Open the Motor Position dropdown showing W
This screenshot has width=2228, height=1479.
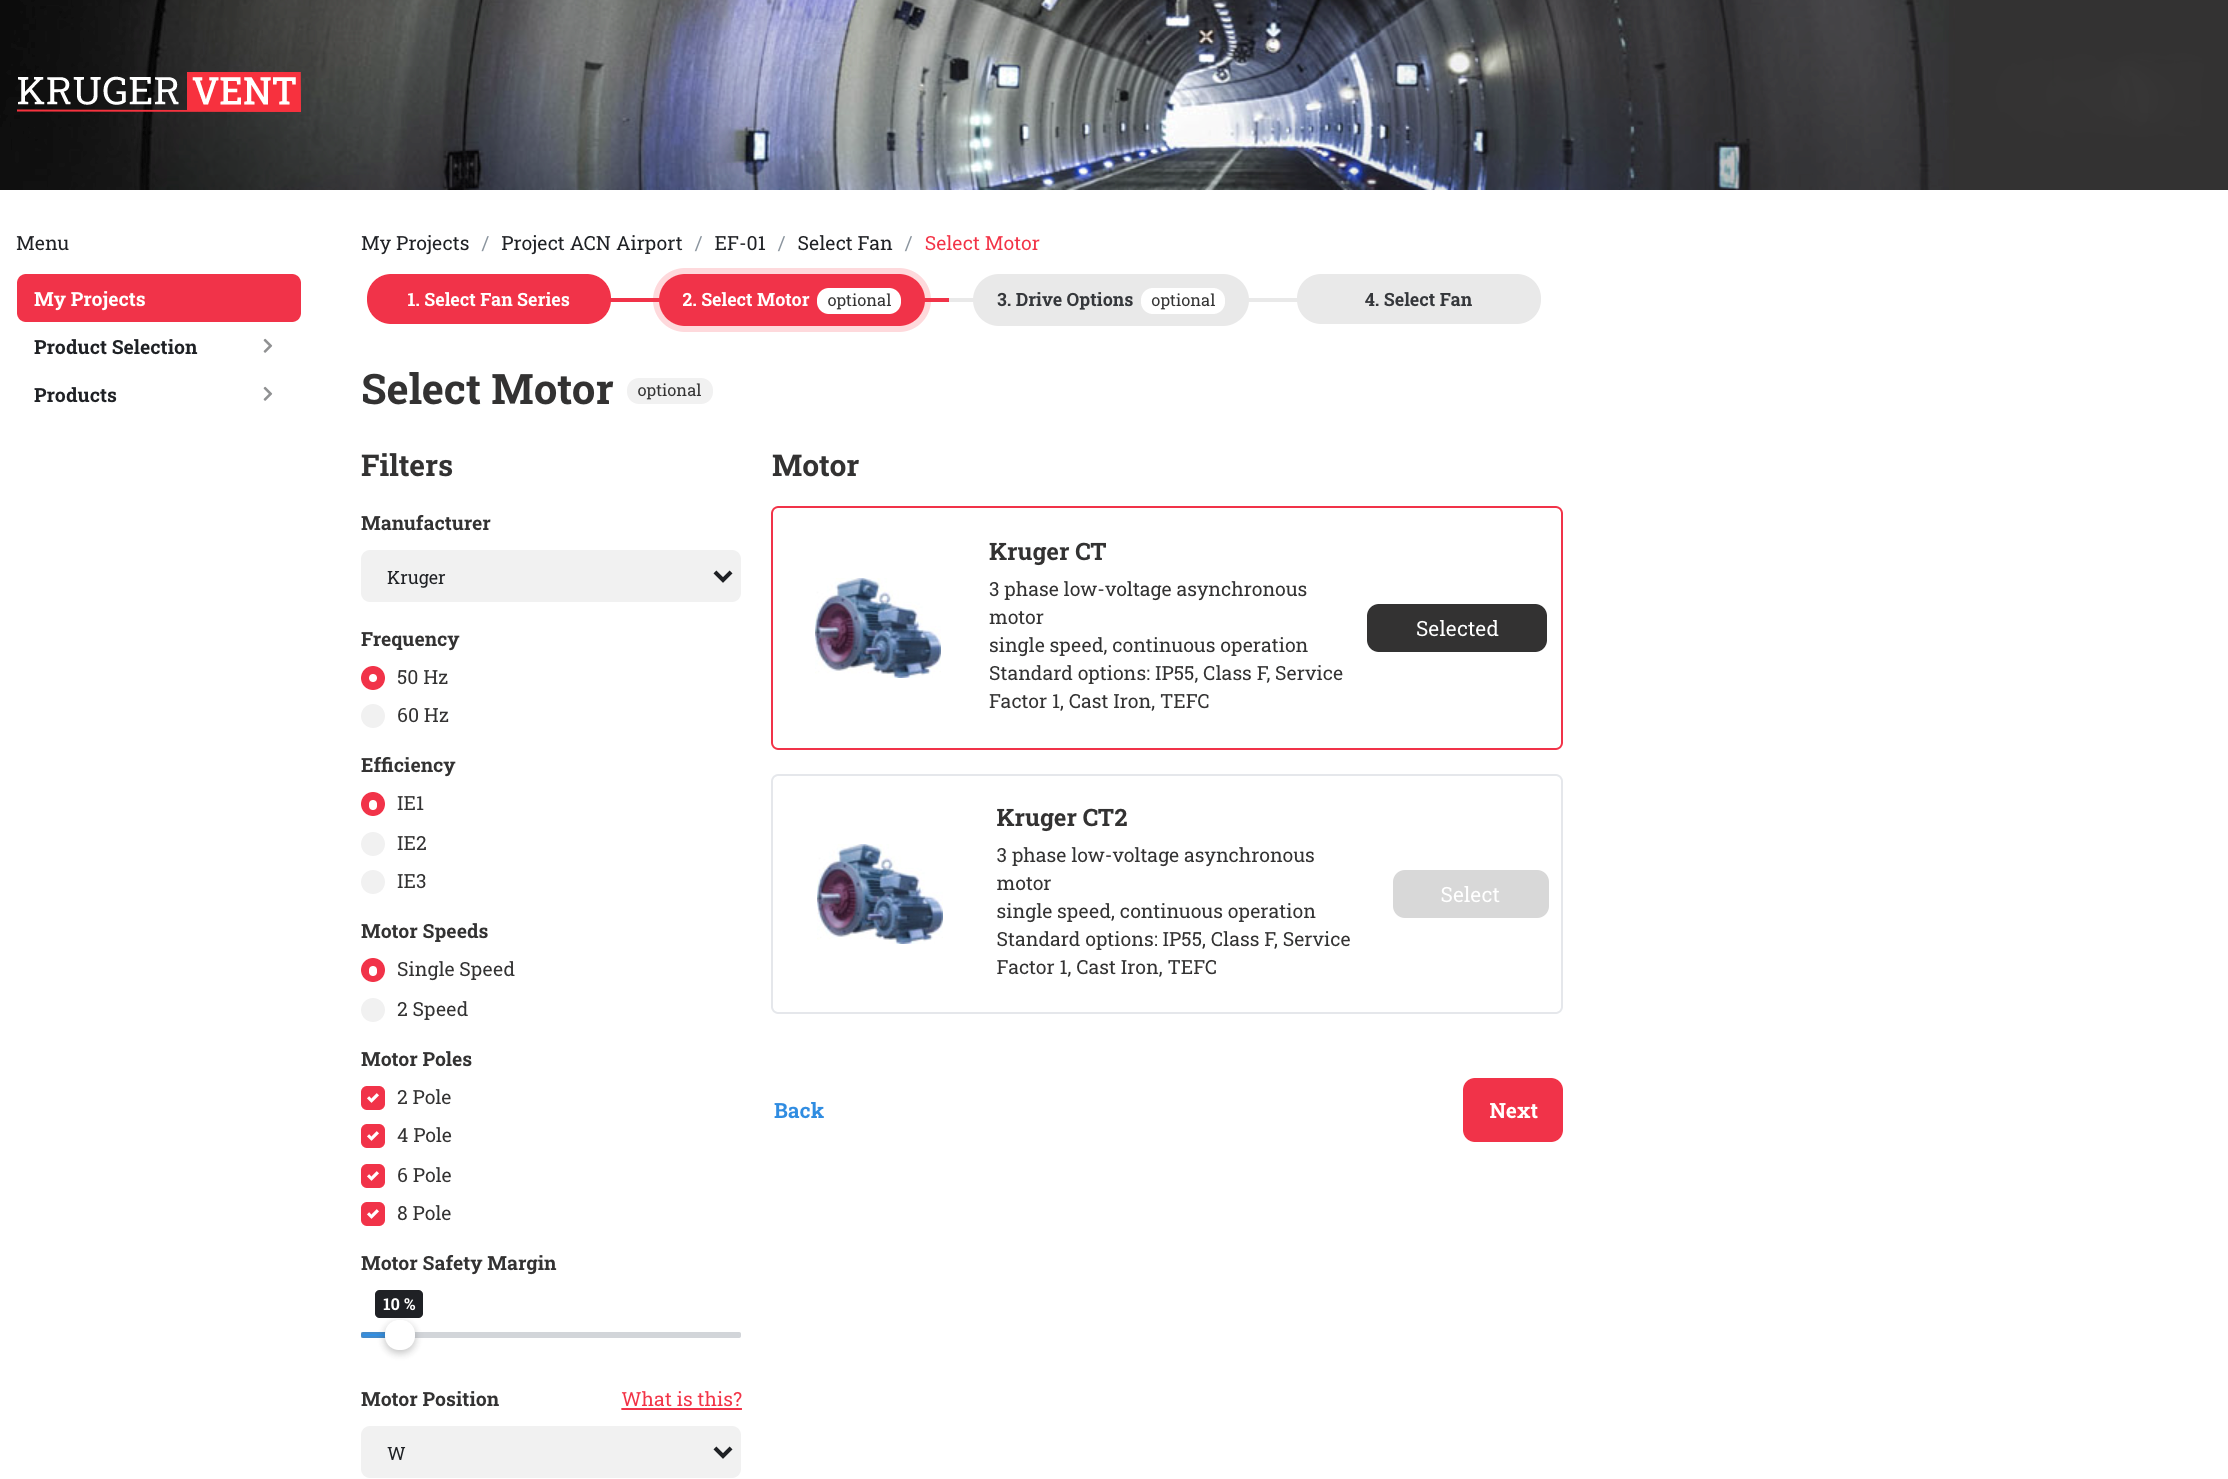[x=551, y=1452]
